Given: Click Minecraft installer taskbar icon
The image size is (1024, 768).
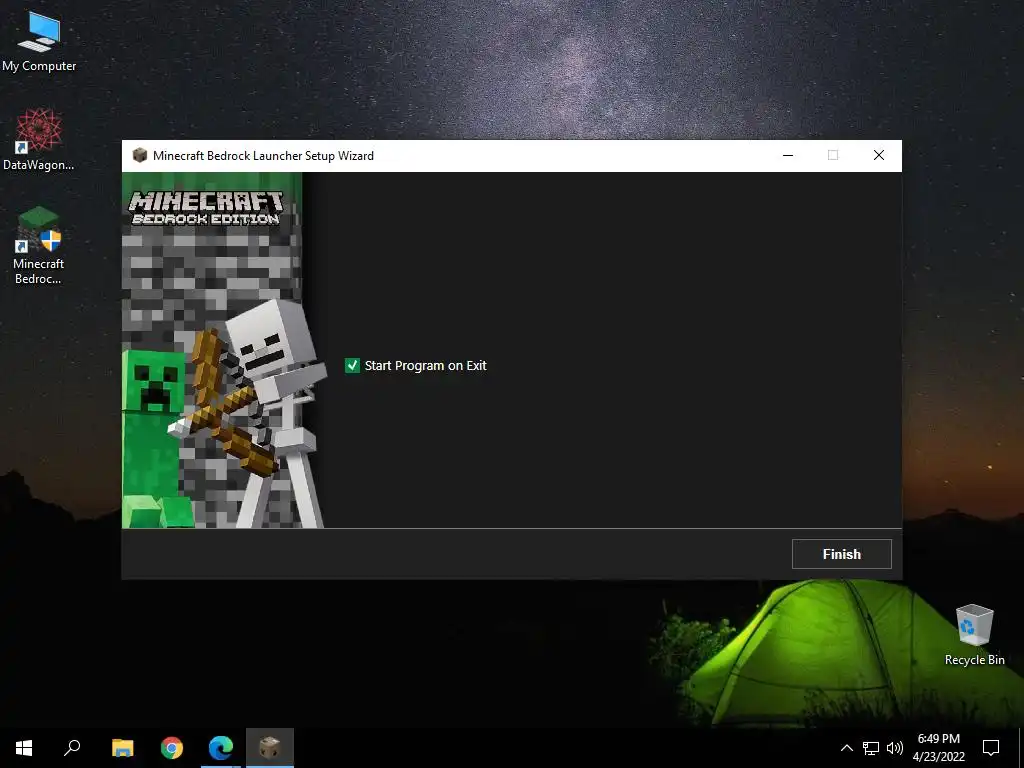Looking at the screenshot, I should pos(270,748).
